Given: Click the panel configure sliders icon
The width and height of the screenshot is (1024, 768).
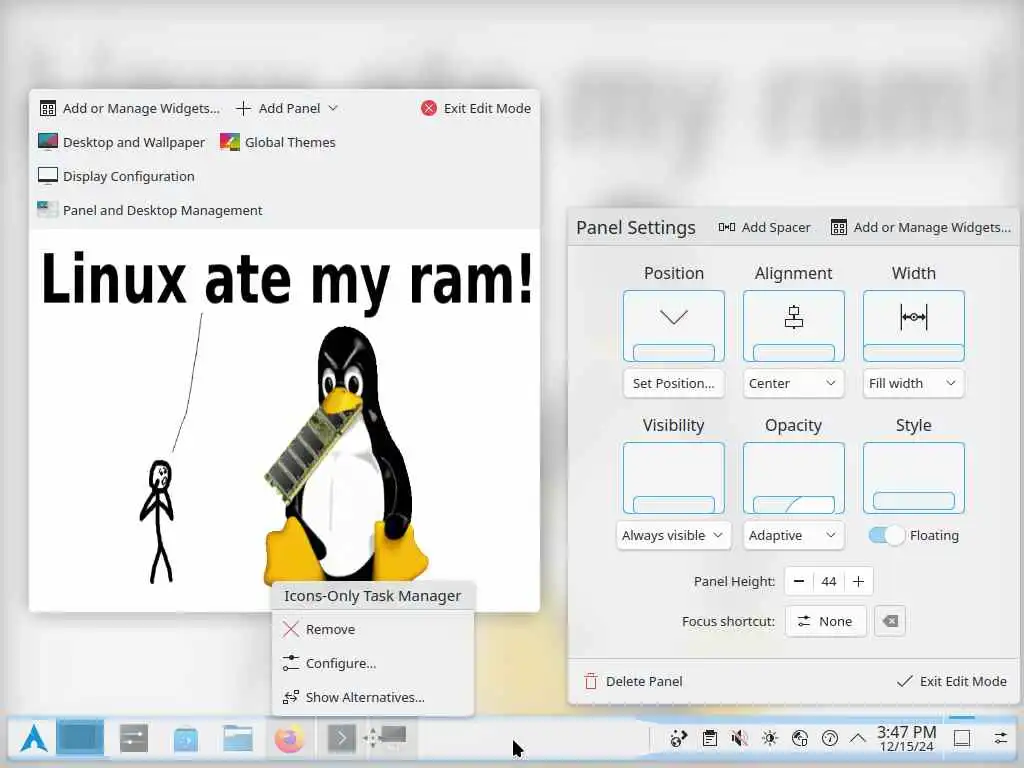Looking at the screenshot, I should pos(1000,739).
